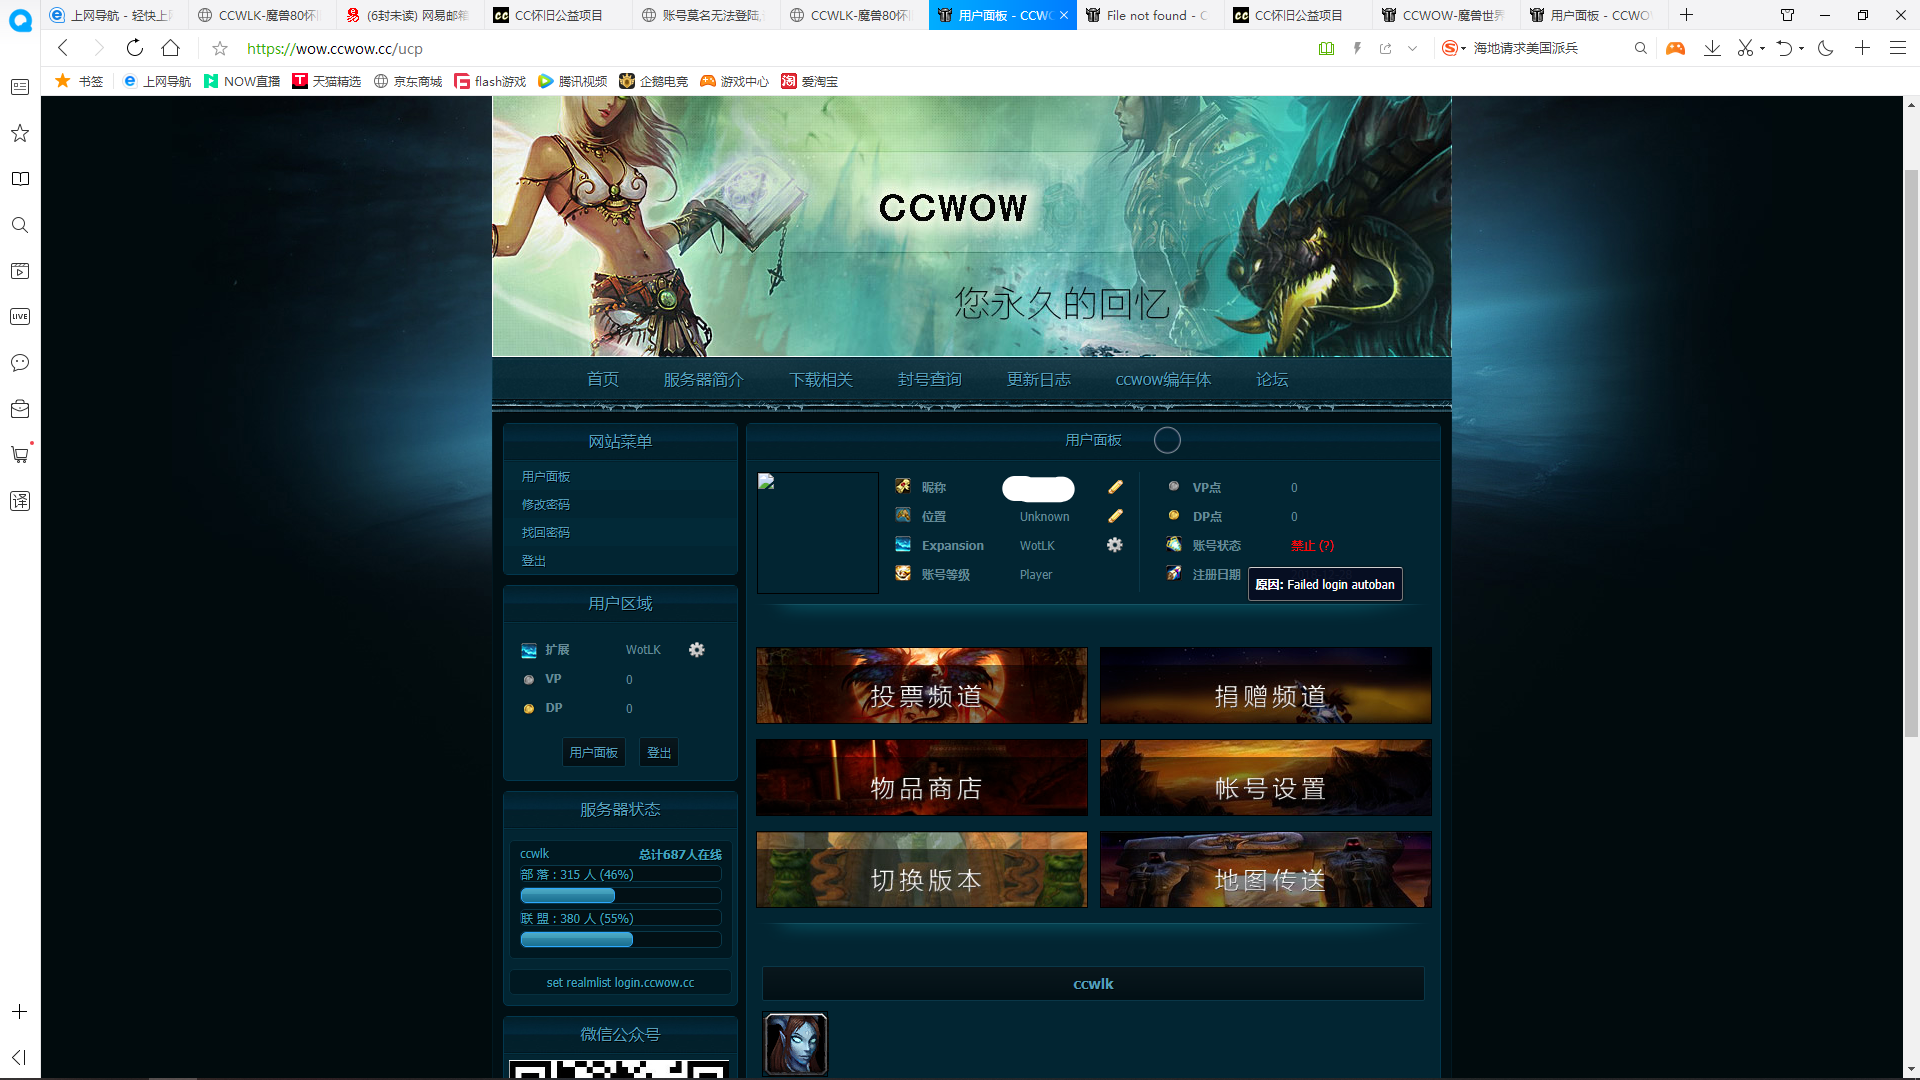Open browser downloads arrow icon
Viewport: 1920px width, 1080px height.
[x=1712, y=48]
